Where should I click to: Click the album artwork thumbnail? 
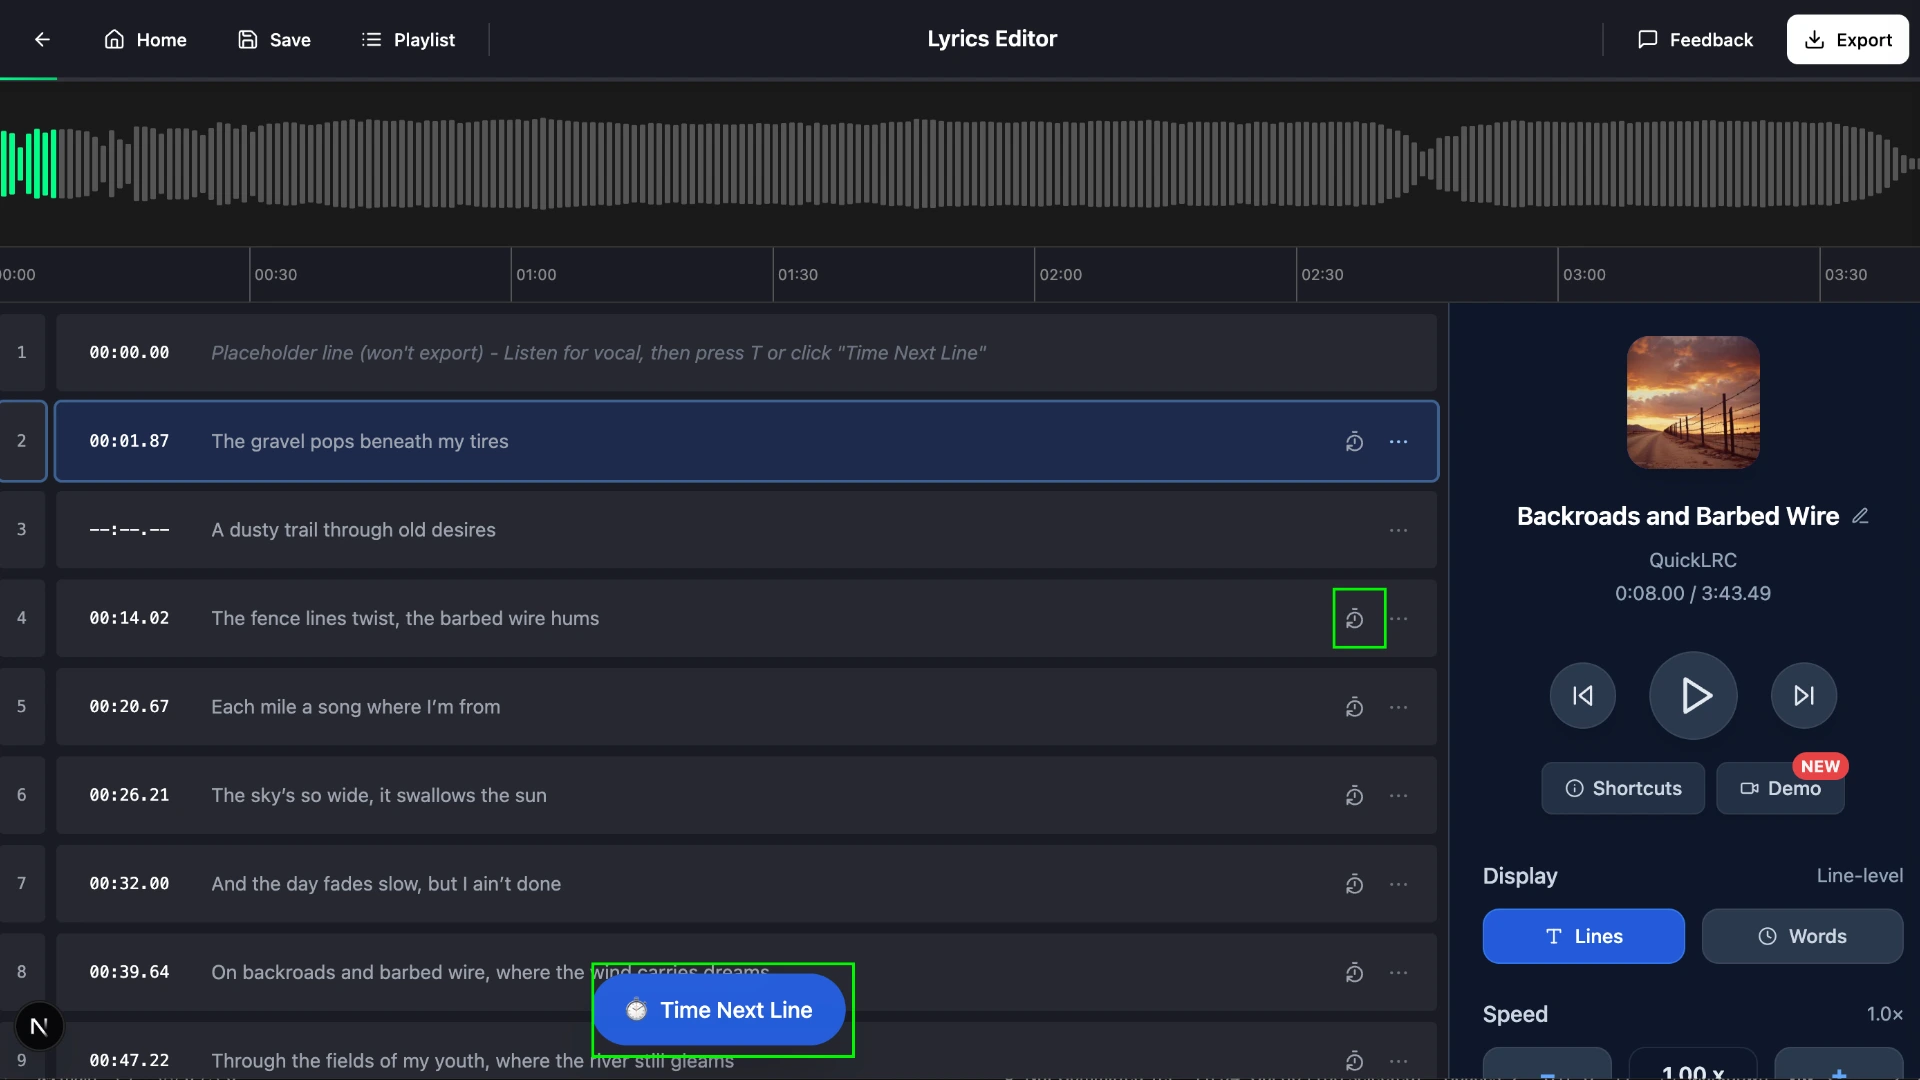point(1692,402)
